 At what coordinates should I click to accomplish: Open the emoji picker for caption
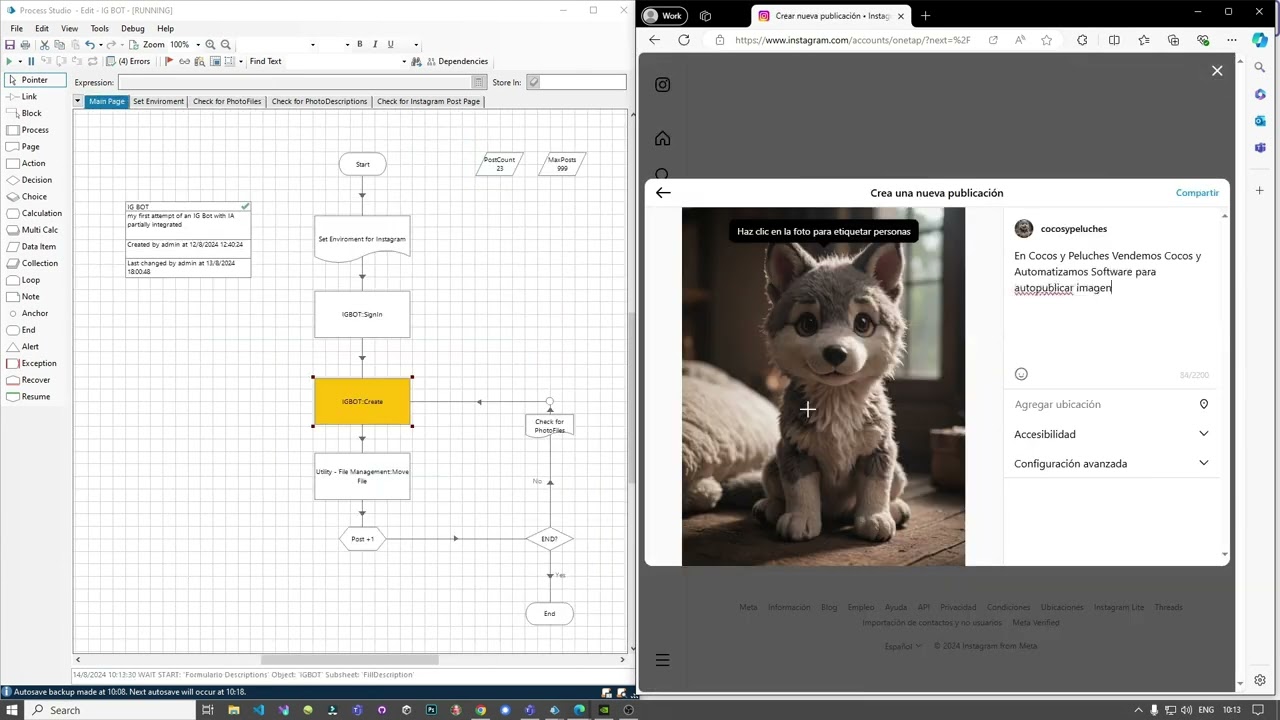1021,374
